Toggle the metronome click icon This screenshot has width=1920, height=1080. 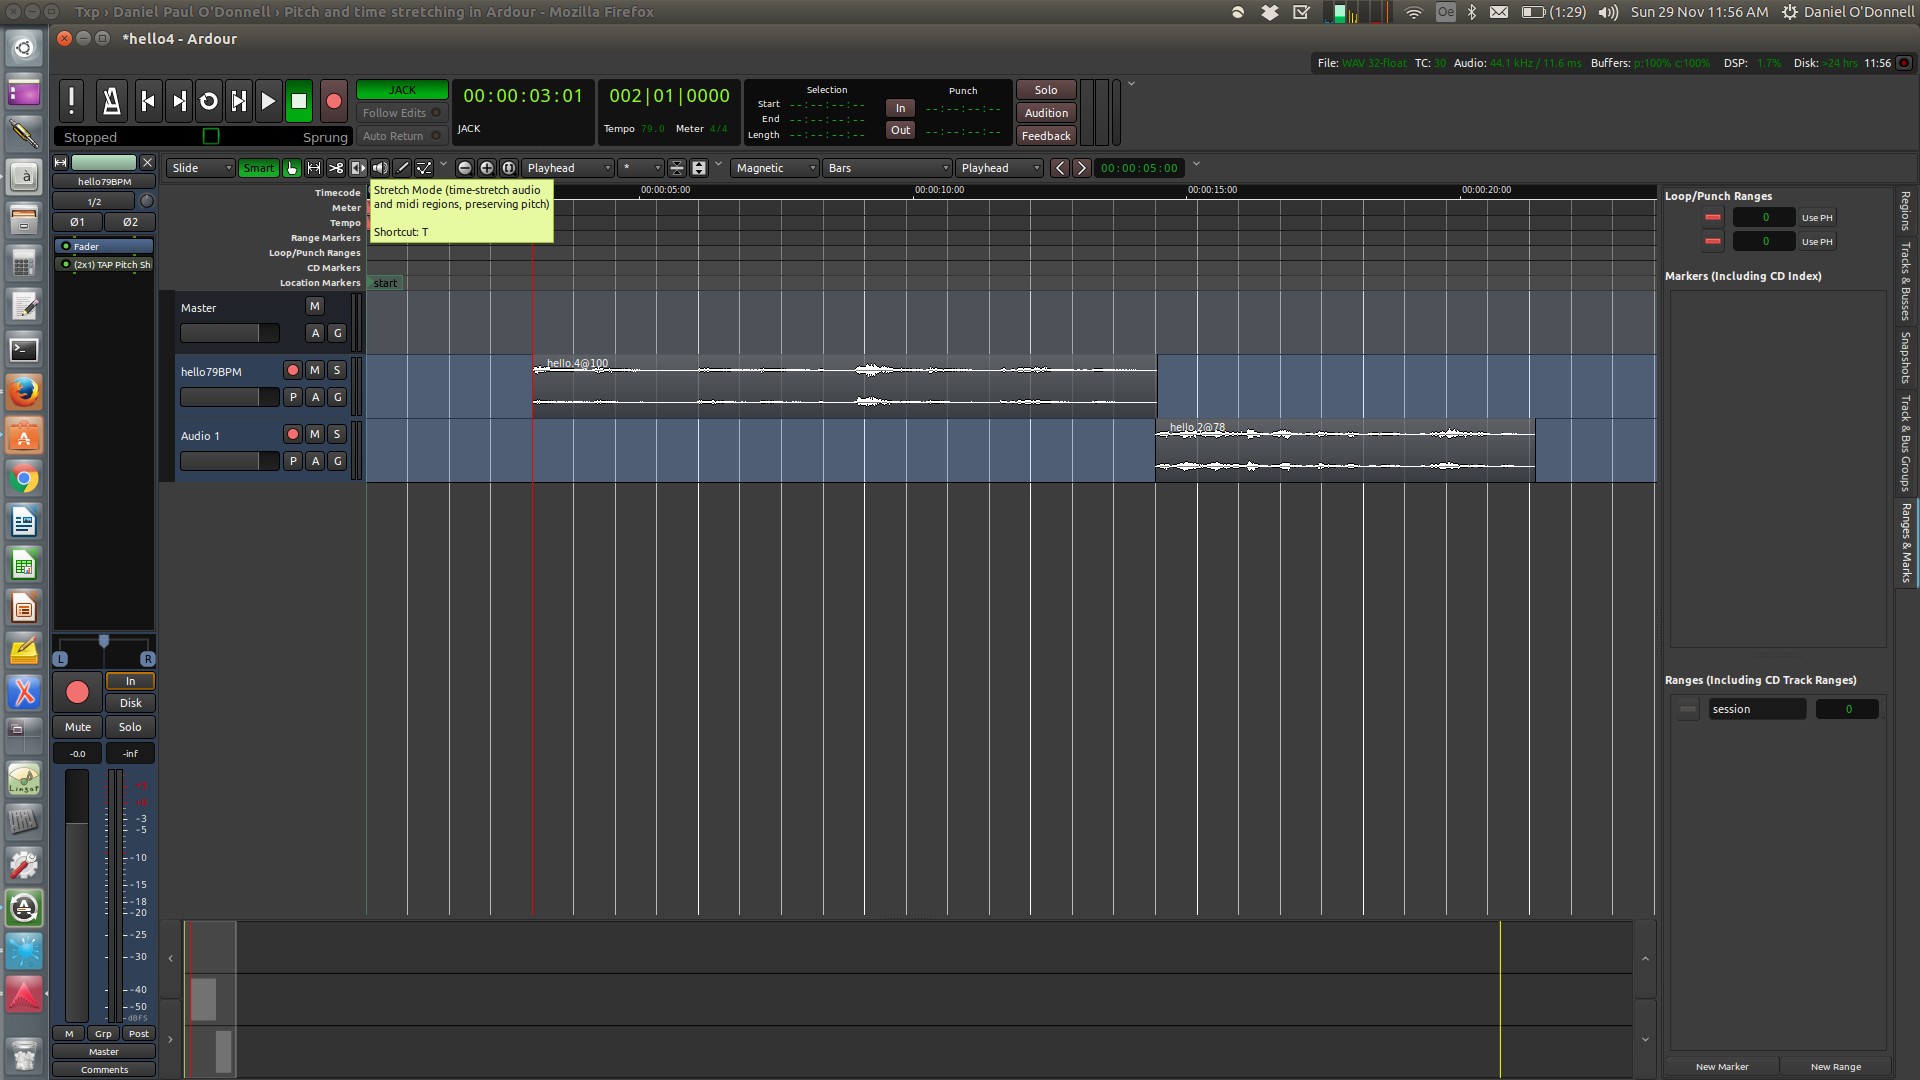(x=111, y=100)
